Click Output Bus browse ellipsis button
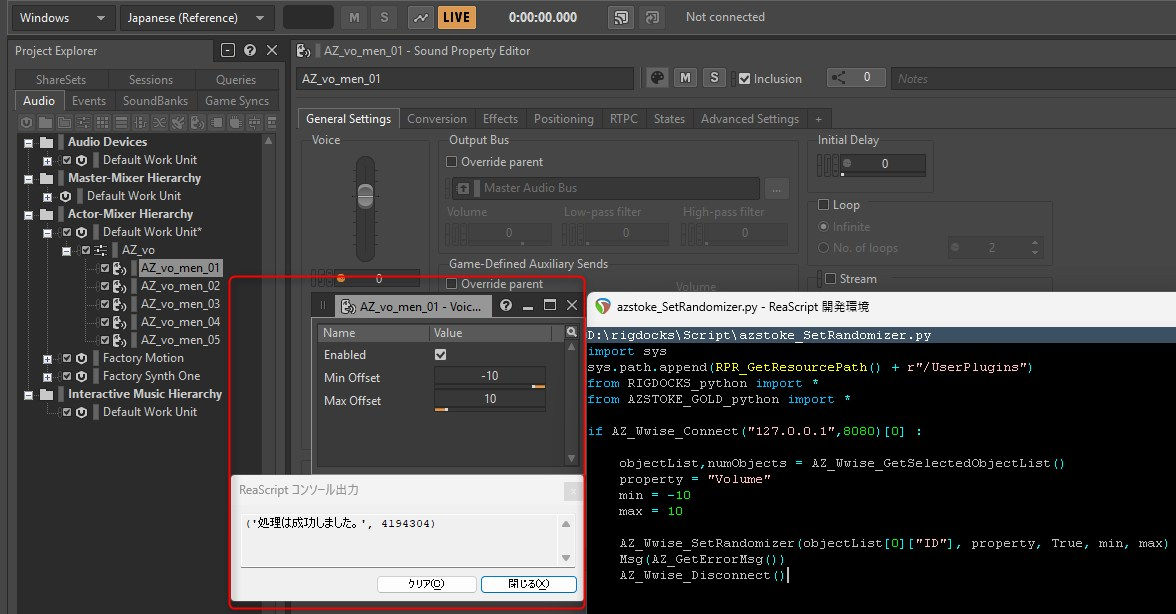 click(776, 188)
